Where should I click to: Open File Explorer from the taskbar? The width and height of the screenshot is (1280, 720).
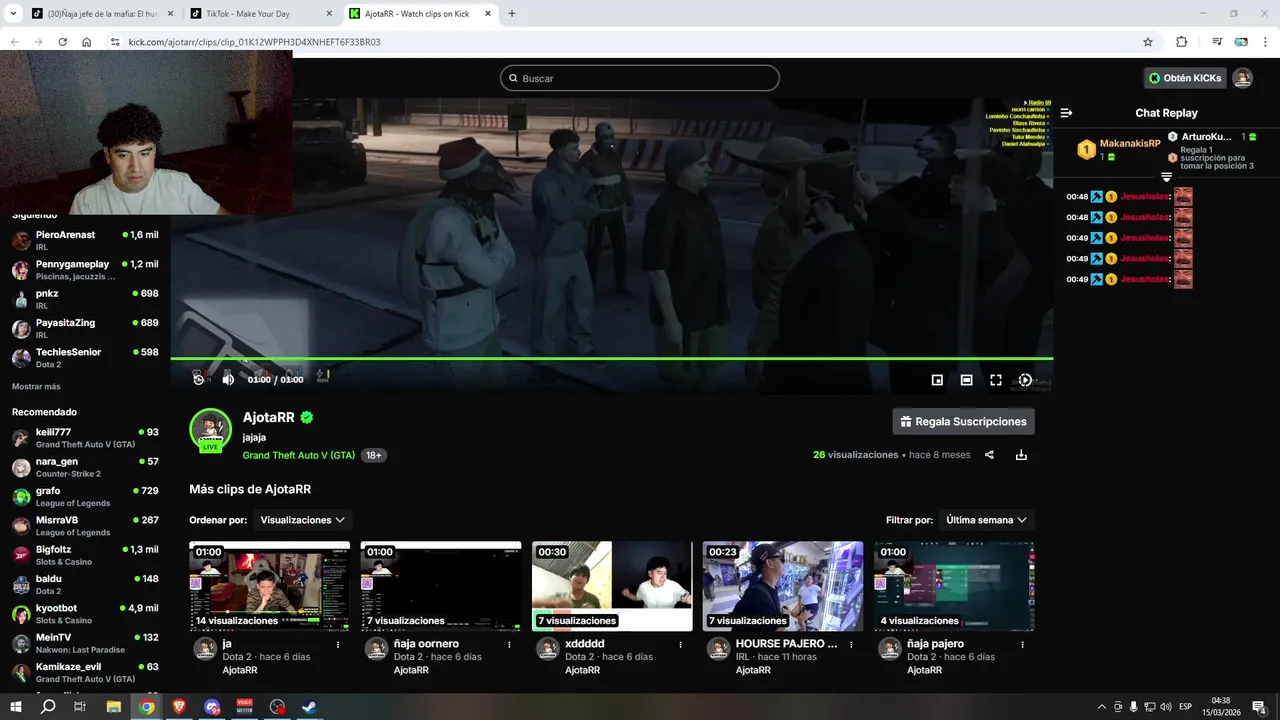pyautogui.click(x=113, y=707)
